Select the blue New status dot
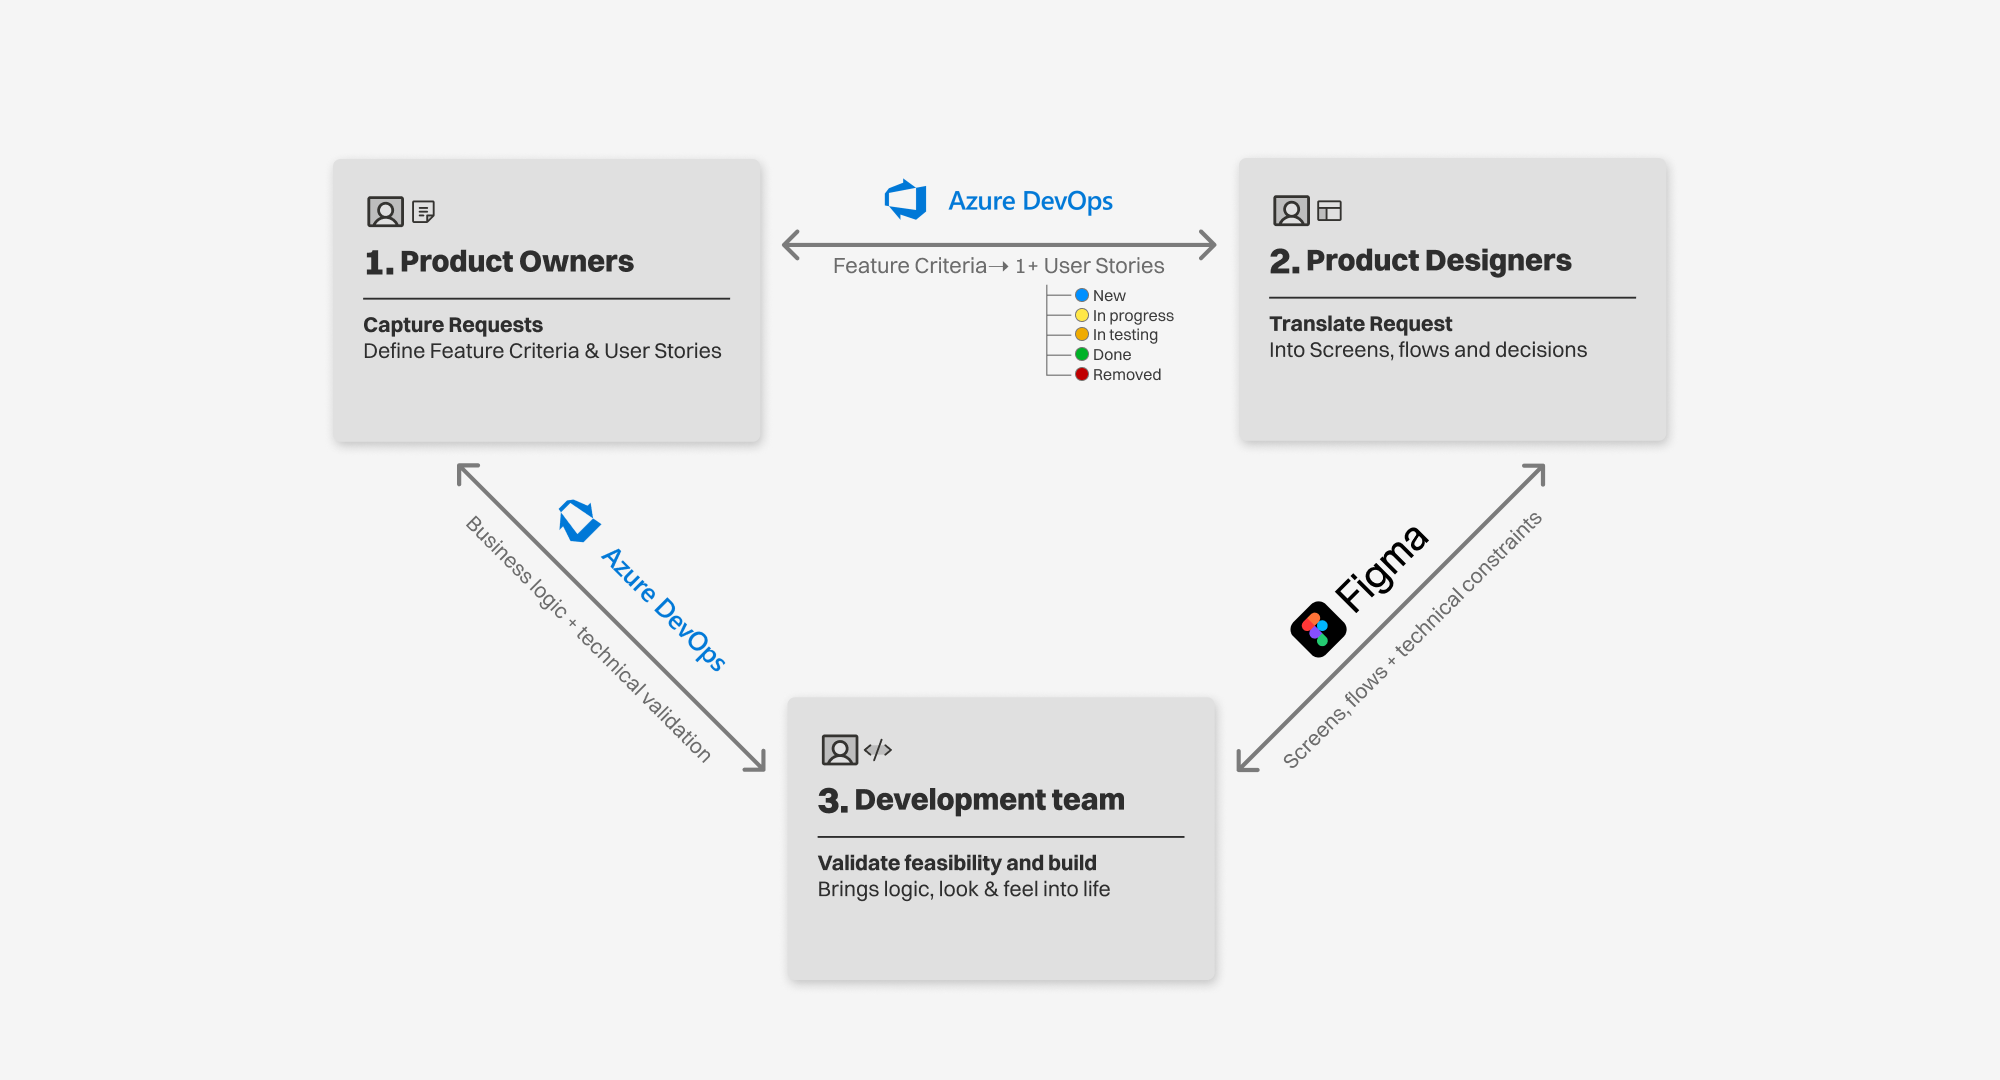 1082,295
